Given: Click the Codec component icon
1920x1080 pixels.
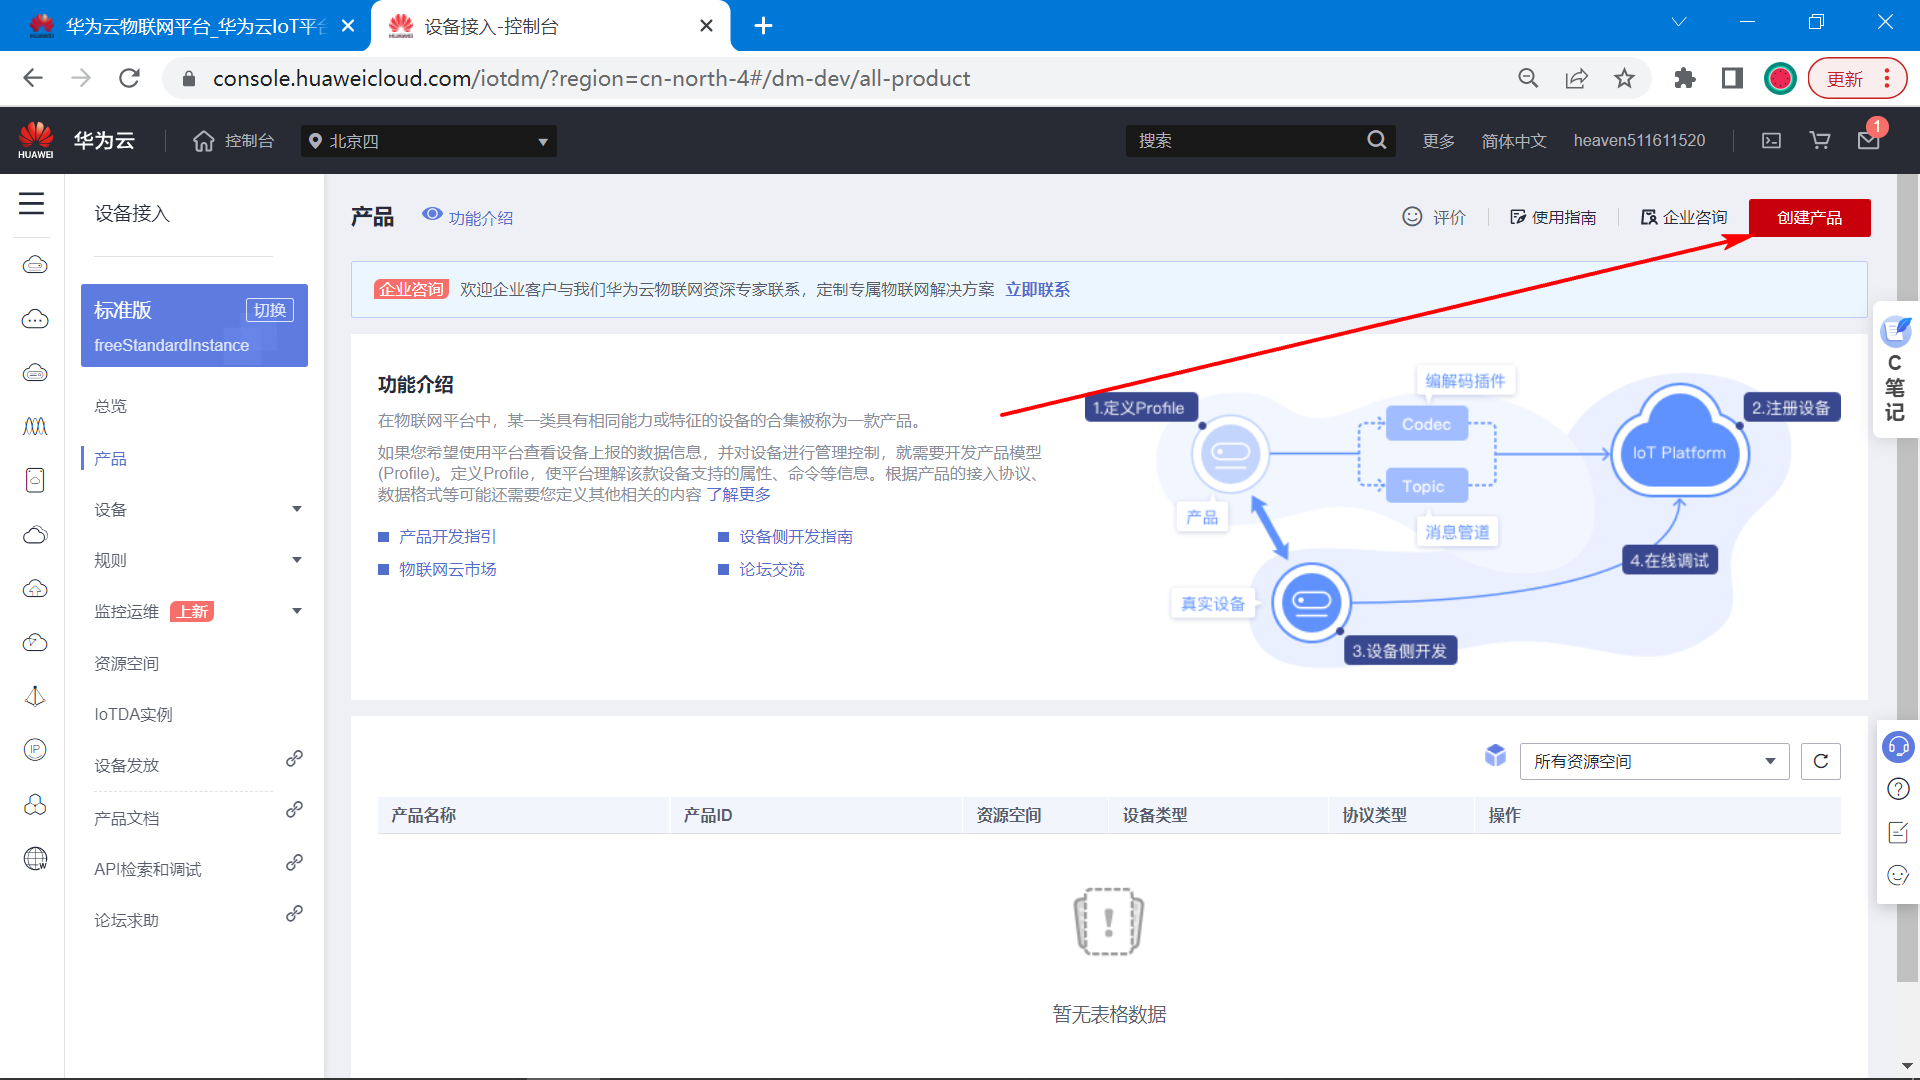Looking at the screenshot, I should tap(1424, 425).
